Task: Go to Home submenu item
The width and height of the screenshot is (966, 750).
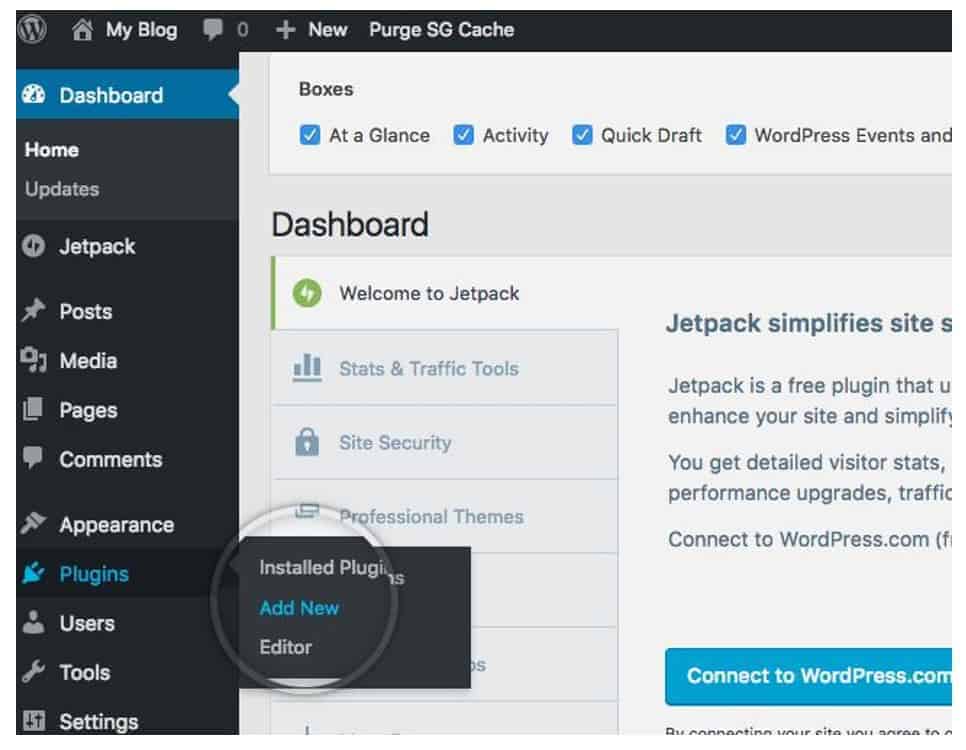Action: coord(52,150)
